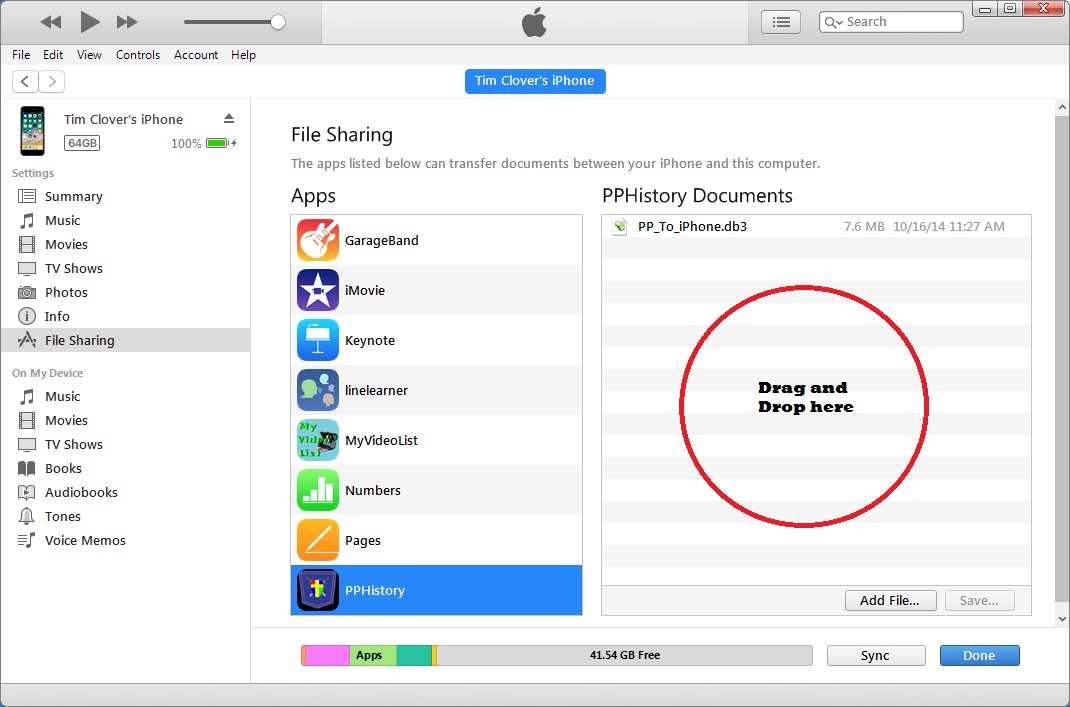Select the Keynote app icon
Viewport: 1070px width, 707px height.
(318, 340)
